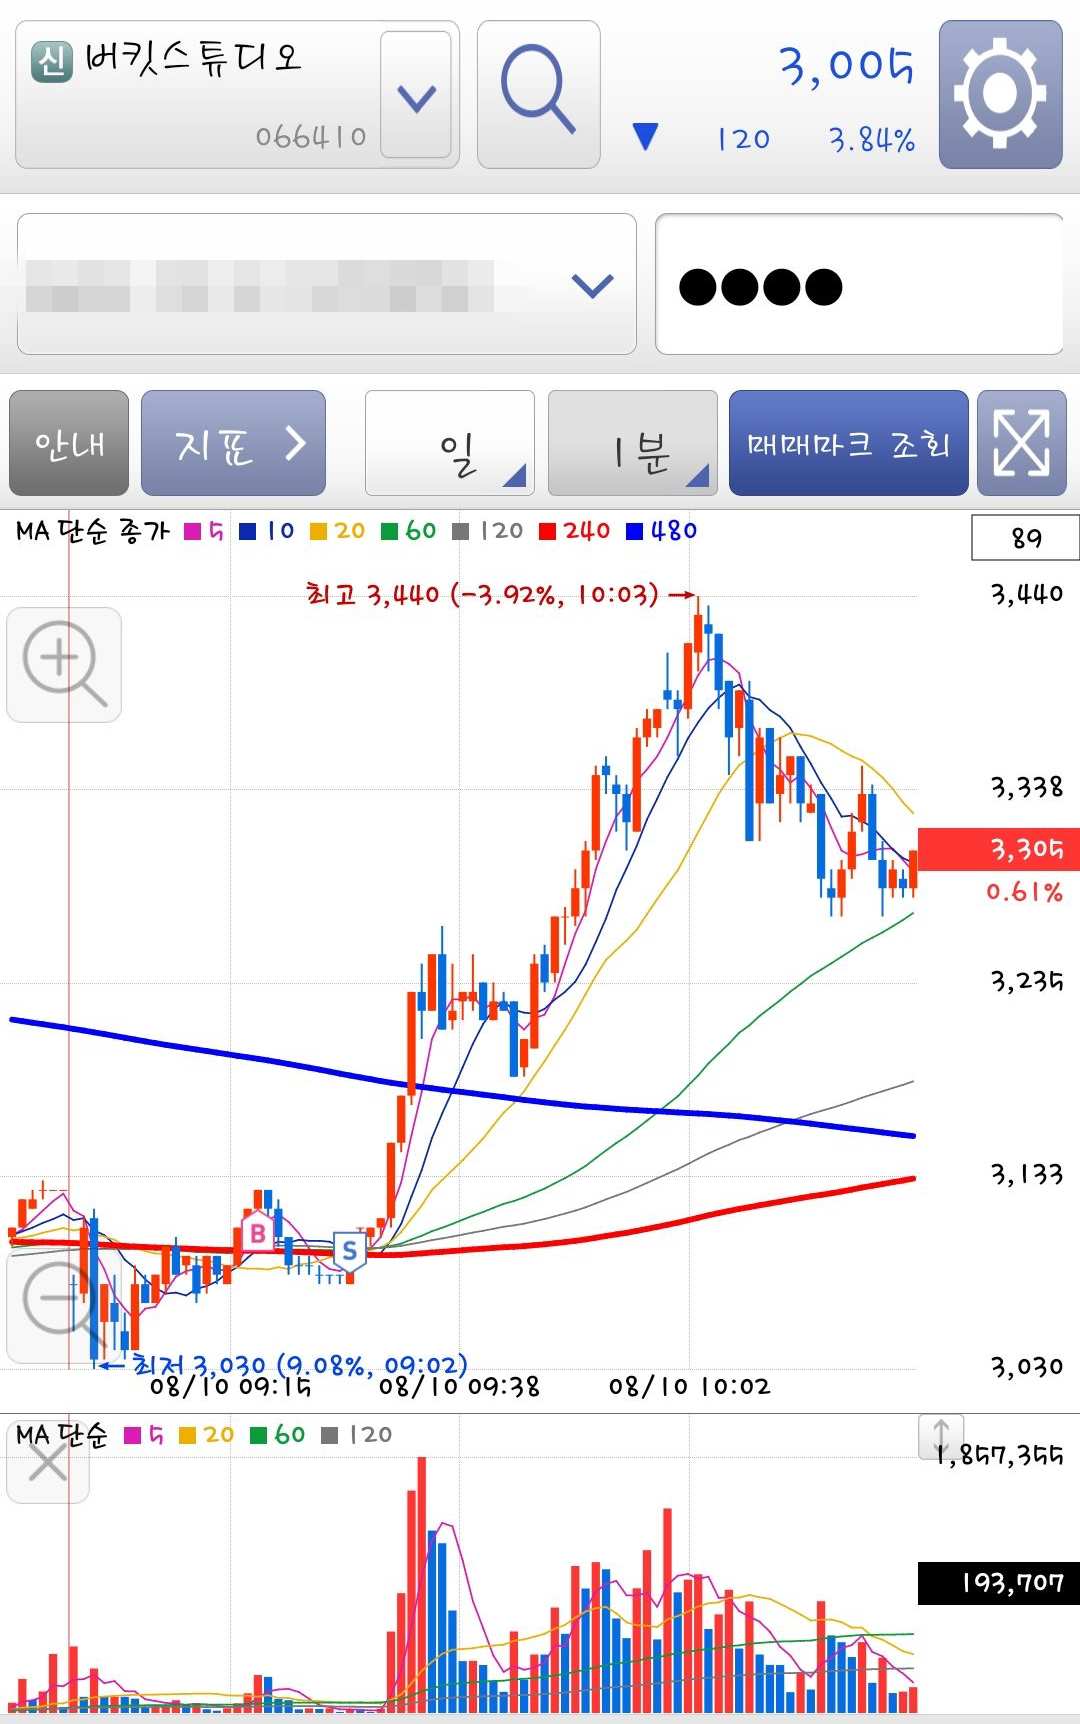Tap the MA 5 pink swatch in price legend
The image size is (1080, 1724).
point(193,532)
